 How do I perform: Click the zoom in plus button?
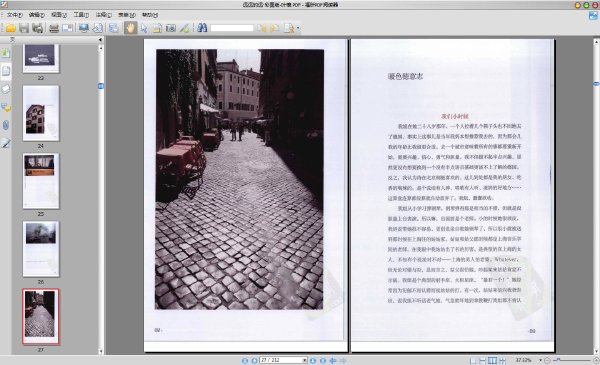(596, 360)
